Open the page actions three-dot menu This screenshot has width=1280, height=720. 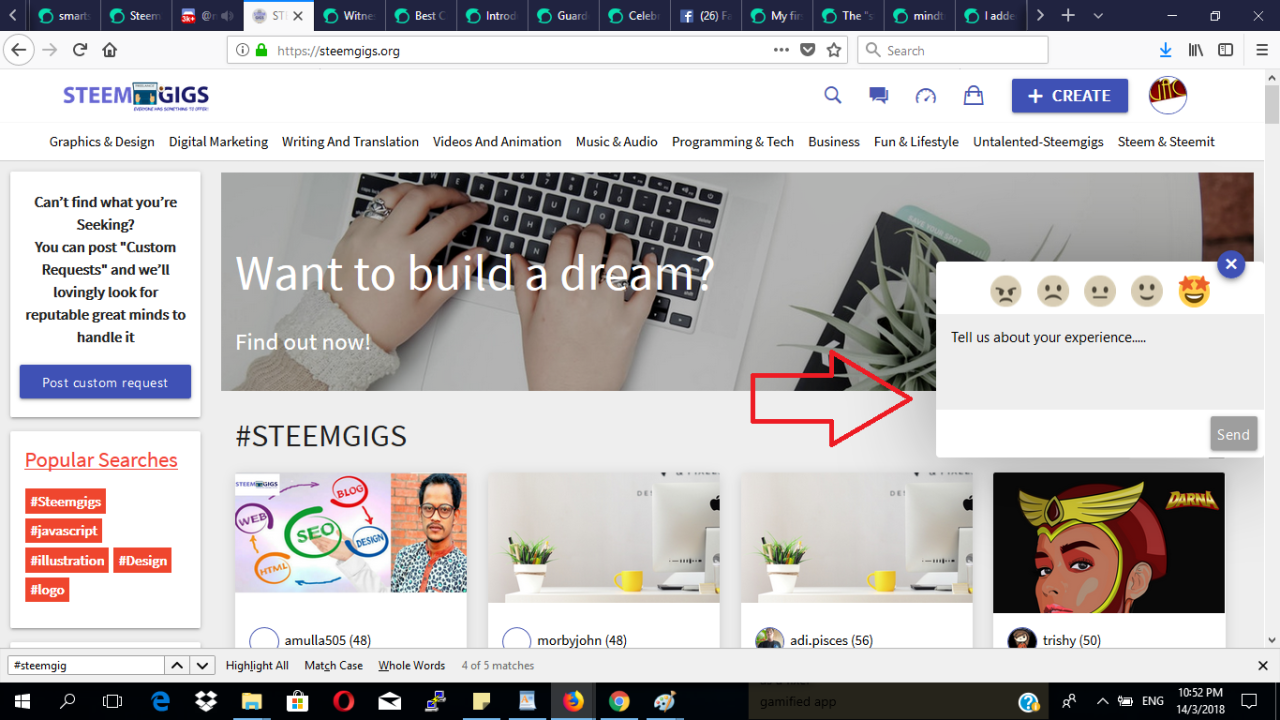pyautogui.click(x=782, y=50)
